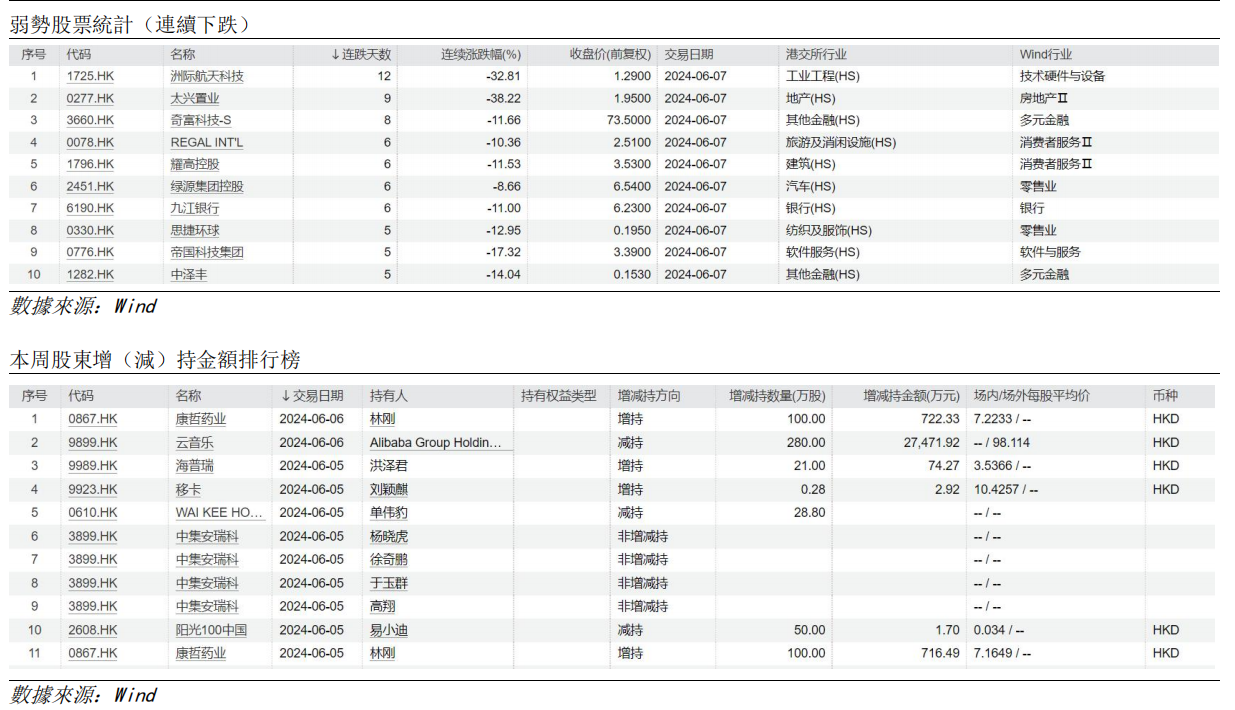The width and height of the screenshot is (1235, 710).
Task: Open stock code link 9923.HK
Action: coord(93,490)
